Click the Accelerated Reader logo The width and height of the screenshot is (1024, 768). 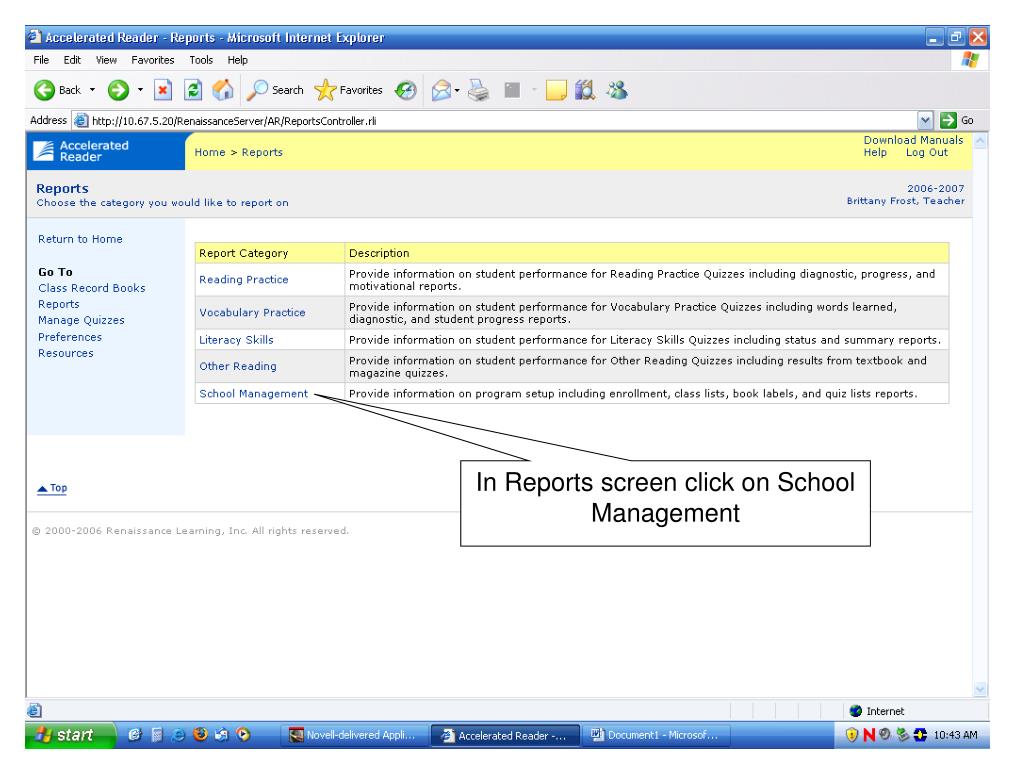point(82,151)
